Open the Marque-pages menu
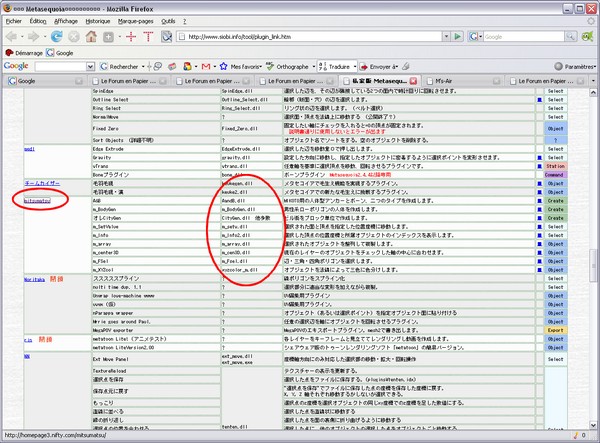 (137, 20)
